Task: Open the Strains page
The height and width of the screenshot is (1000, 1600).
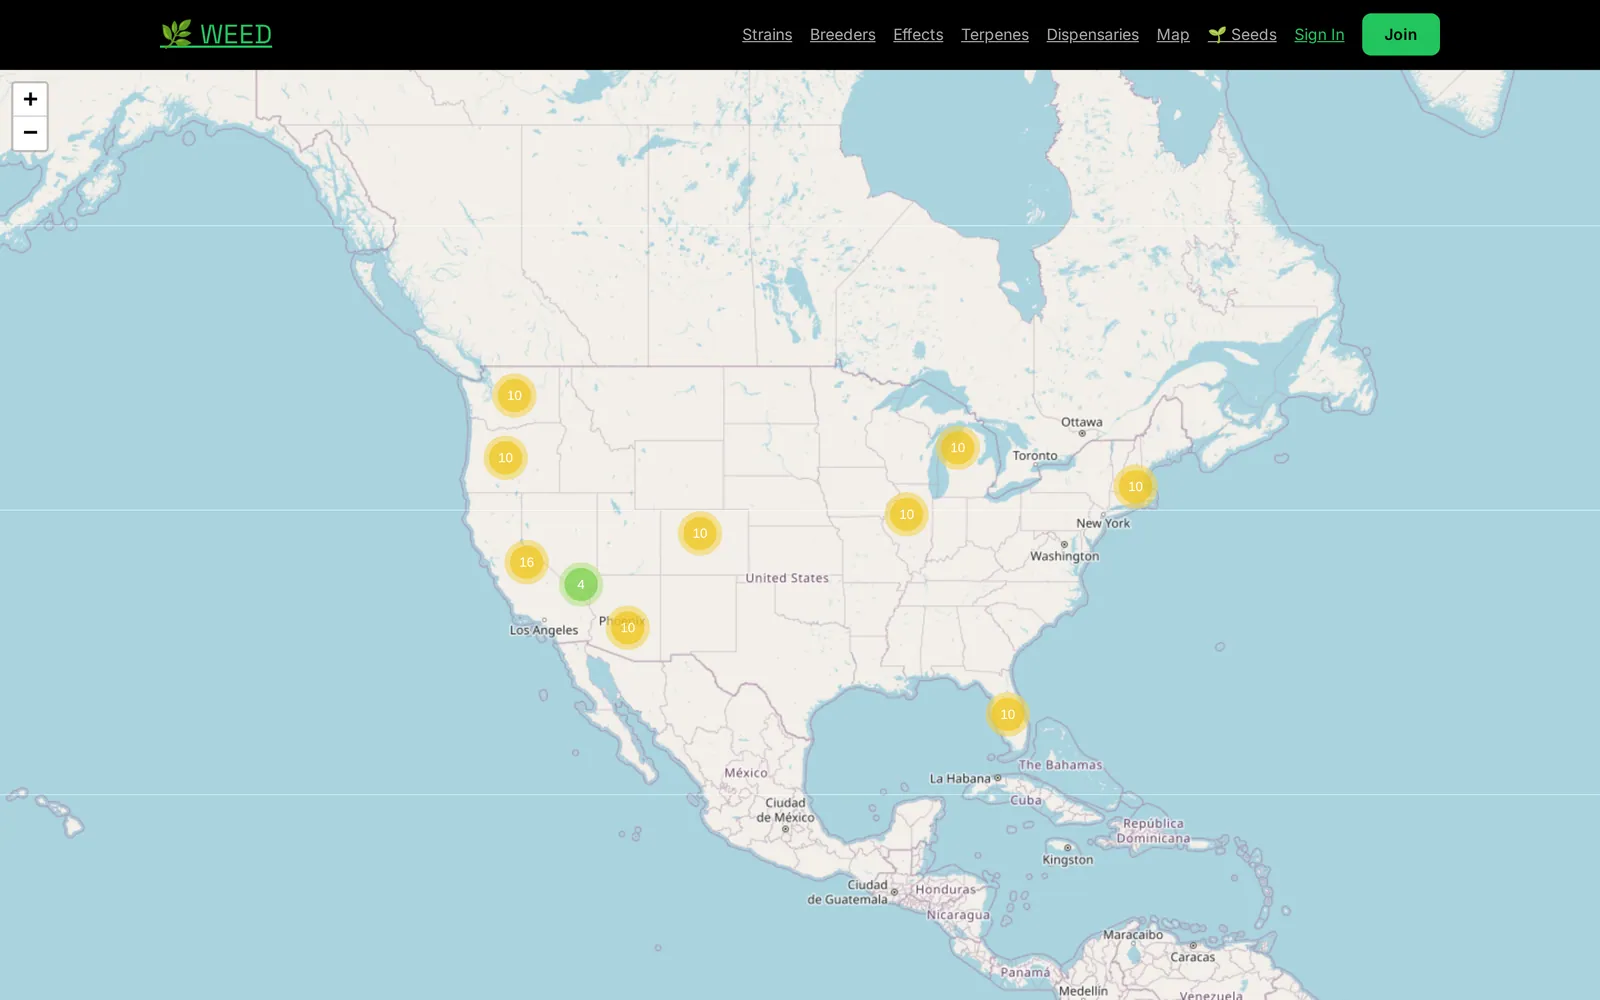Action: (x=767, y=34)
